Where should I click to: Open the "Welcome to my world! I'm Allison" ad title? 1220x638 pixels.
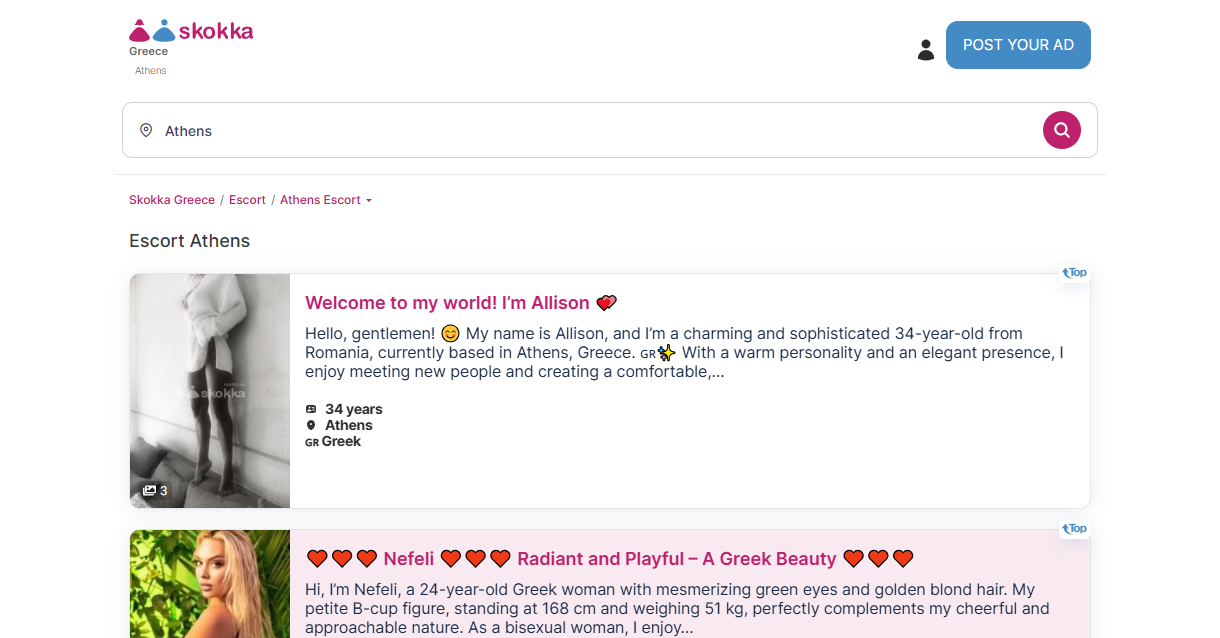coord(447,303)
